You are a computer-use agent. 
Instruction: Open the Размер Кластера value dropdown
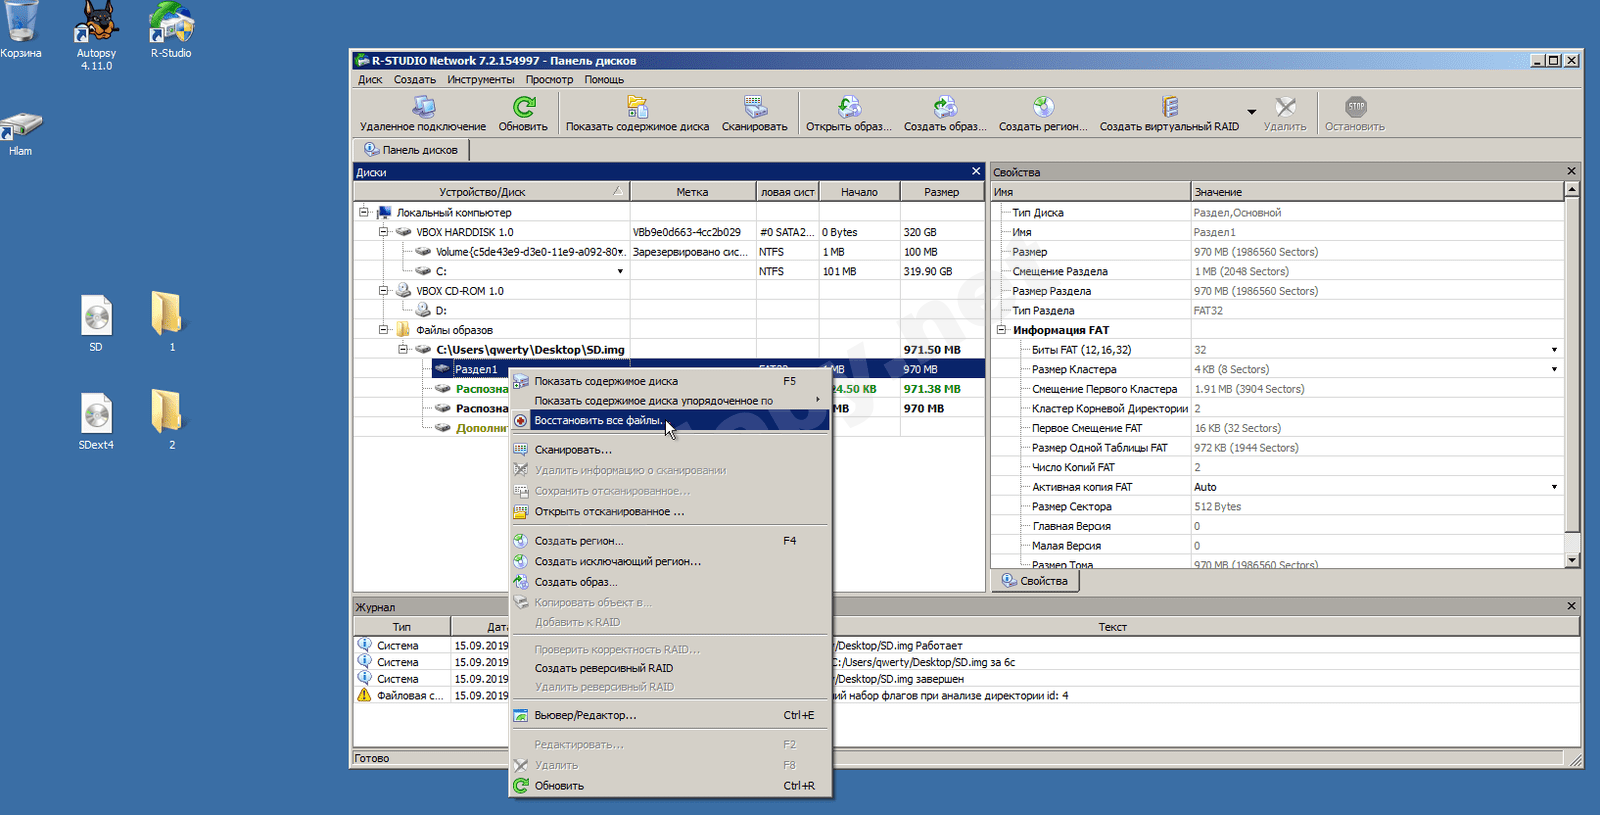pos(1553,370)
